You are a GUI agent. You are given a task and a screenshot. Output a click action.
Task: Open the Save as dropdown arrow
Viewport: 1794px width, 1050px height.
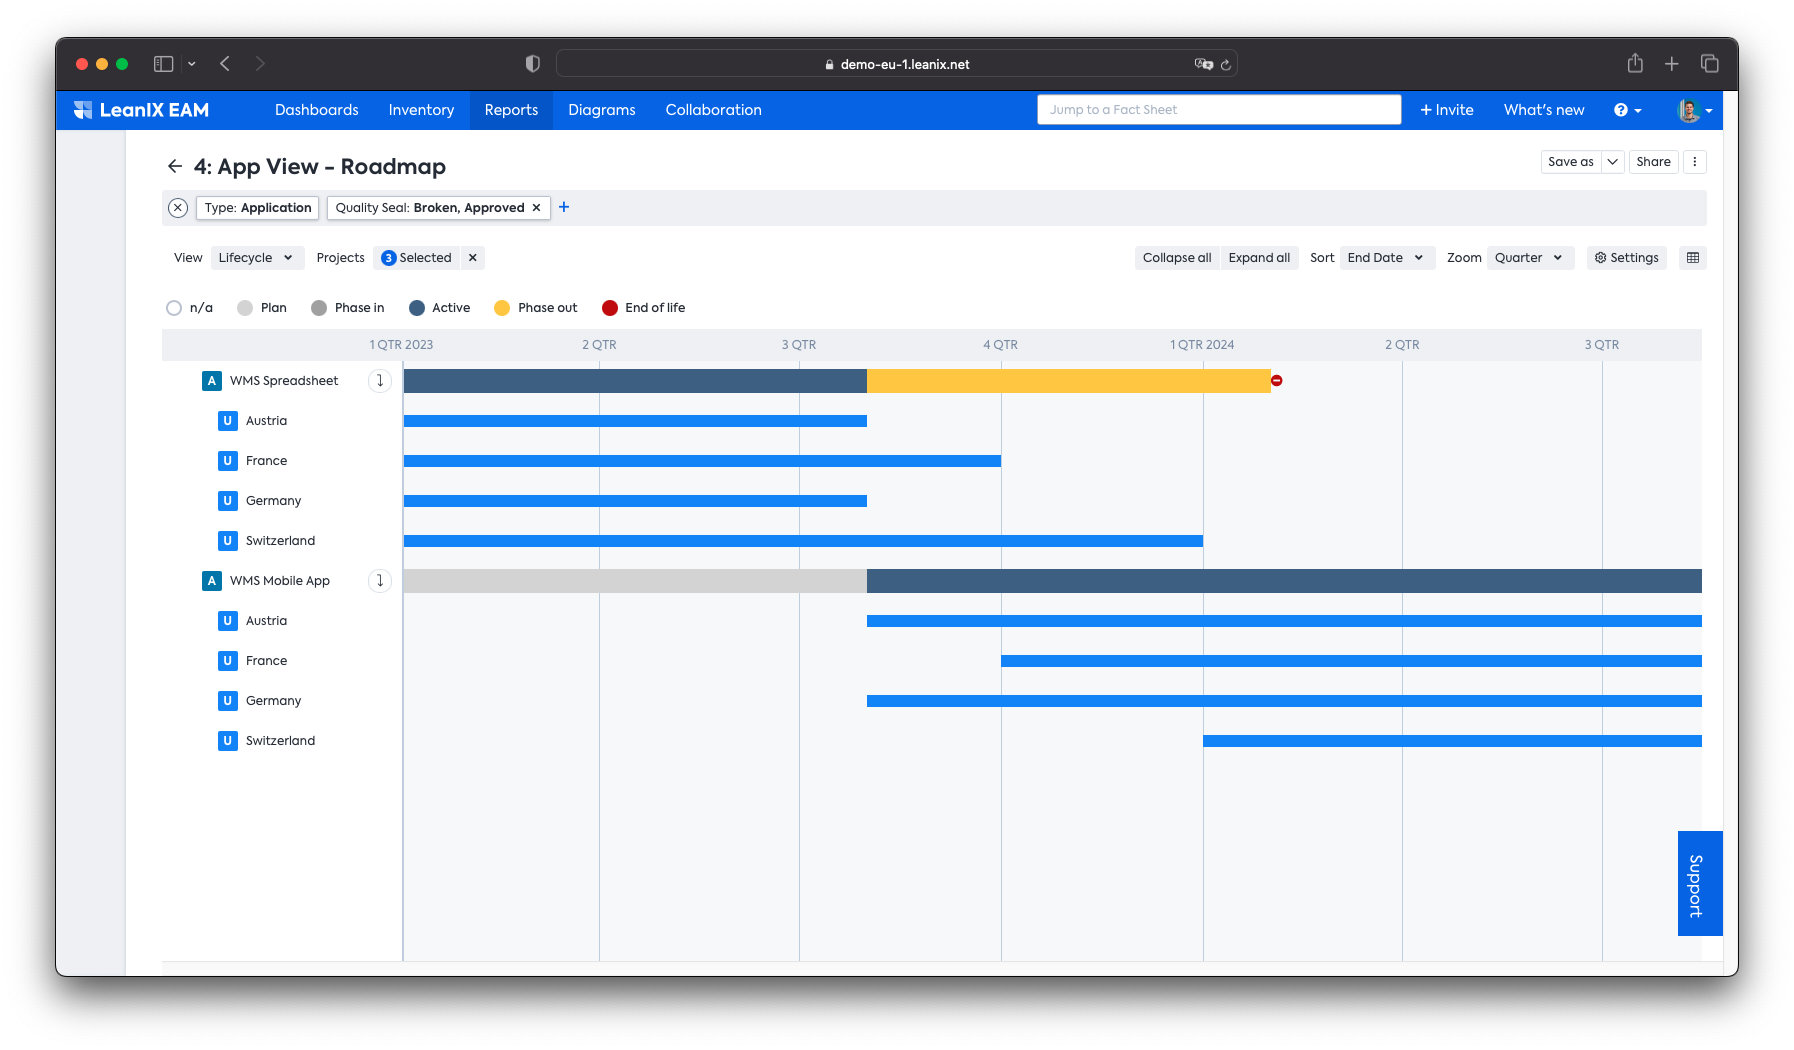[x=1613, y=162]
